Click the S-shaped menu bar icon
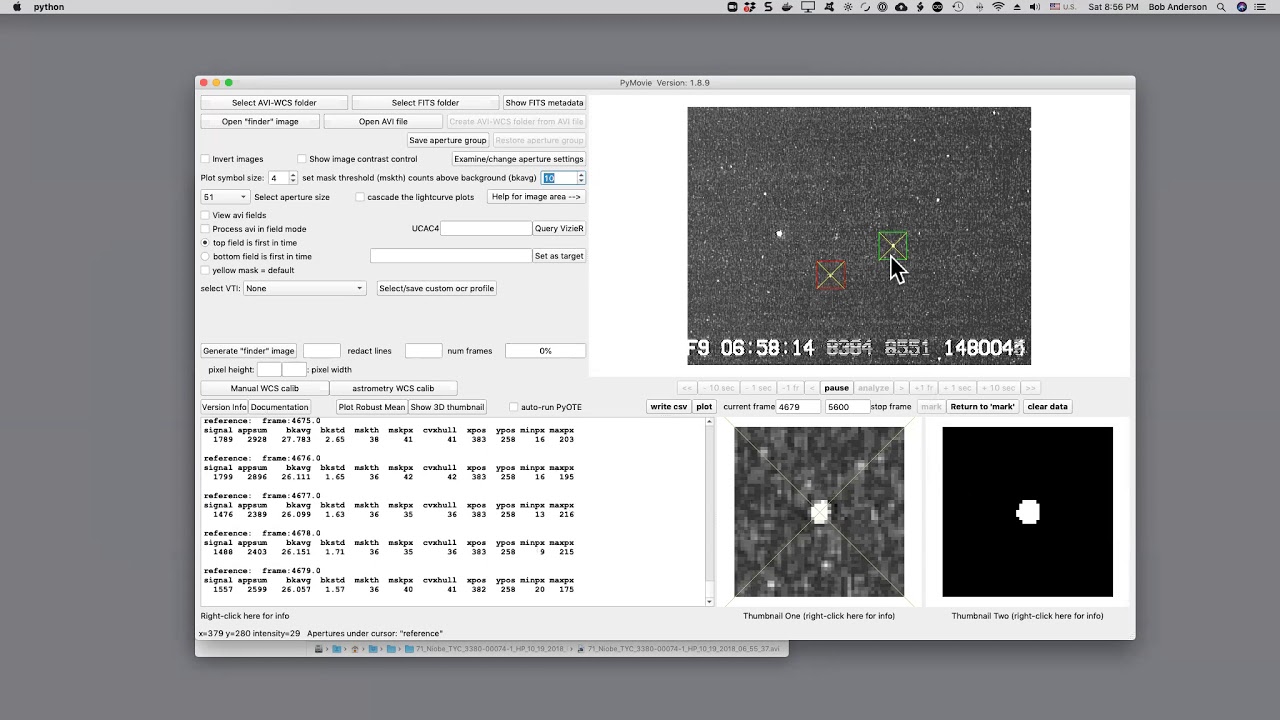This screenshot has width=1280, height=720. [769, 7]
